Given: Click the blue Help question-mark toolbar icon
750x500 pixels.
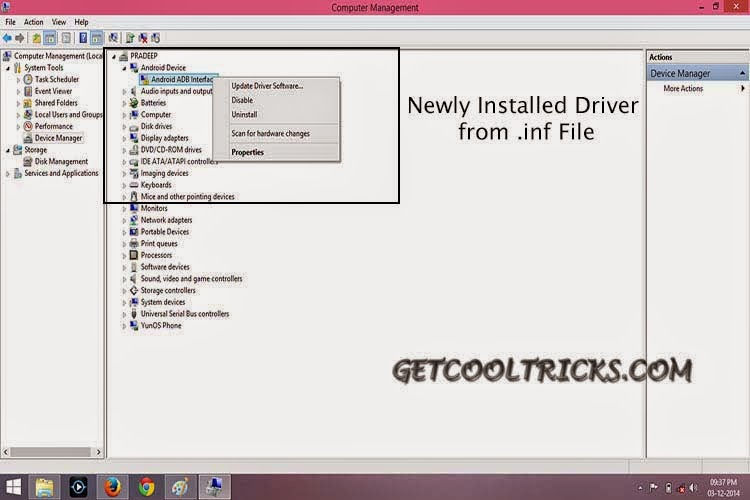Looking at the screenshot, I should [83, 38].
